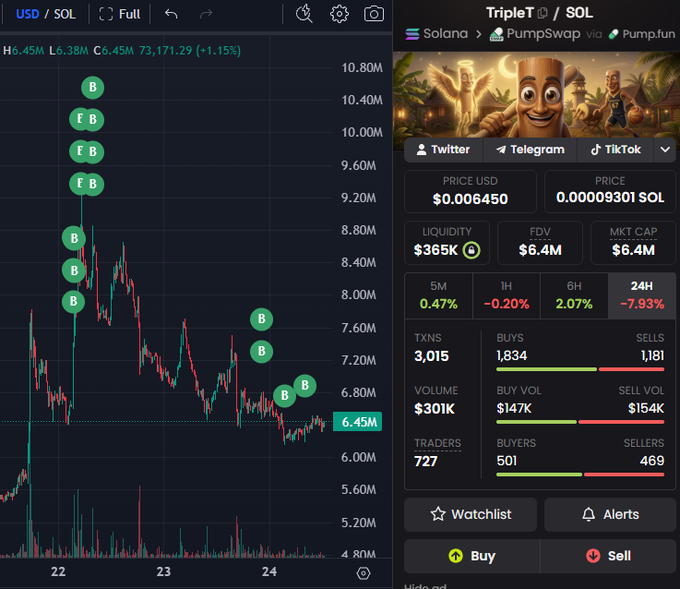
Task: Click the FDV label
Action: pos(540,232)
